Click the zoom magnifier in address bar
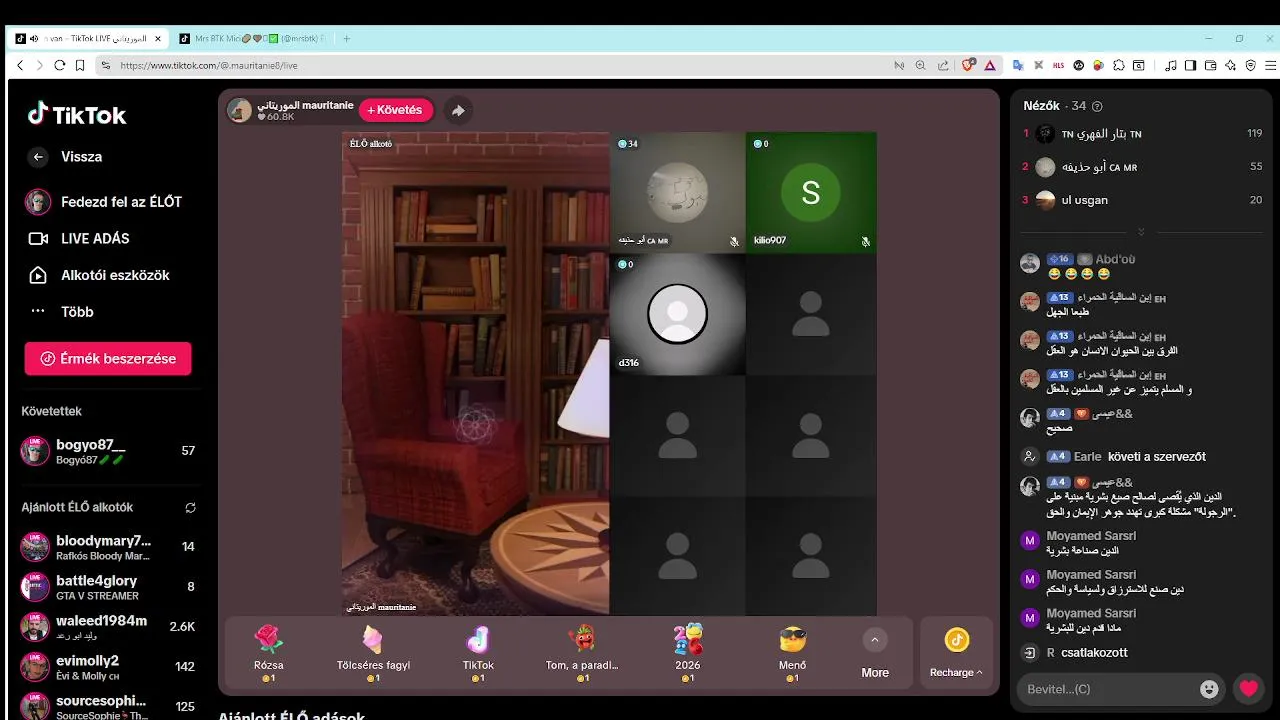This screenshot has height=720, width=1280. point(921,65)
